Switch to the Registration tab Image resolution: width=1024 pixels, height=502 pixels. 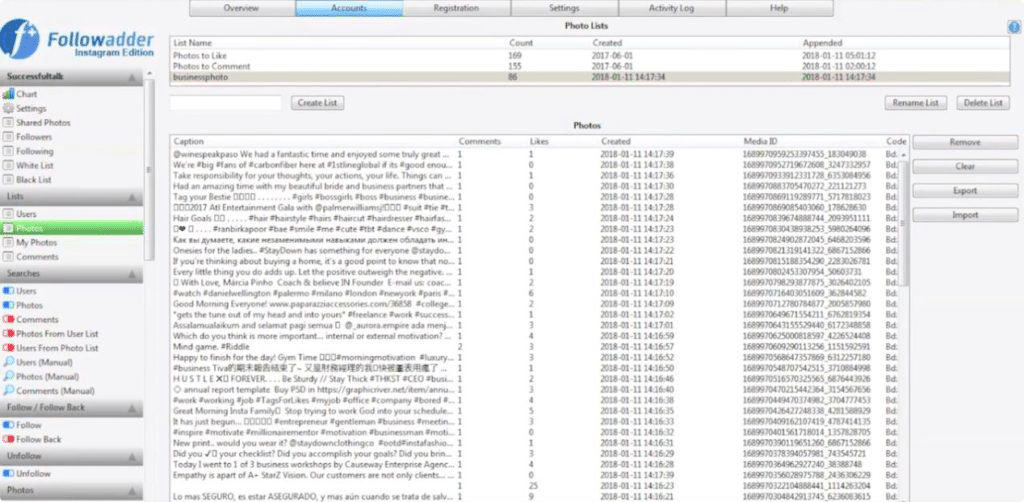point(456,8)
